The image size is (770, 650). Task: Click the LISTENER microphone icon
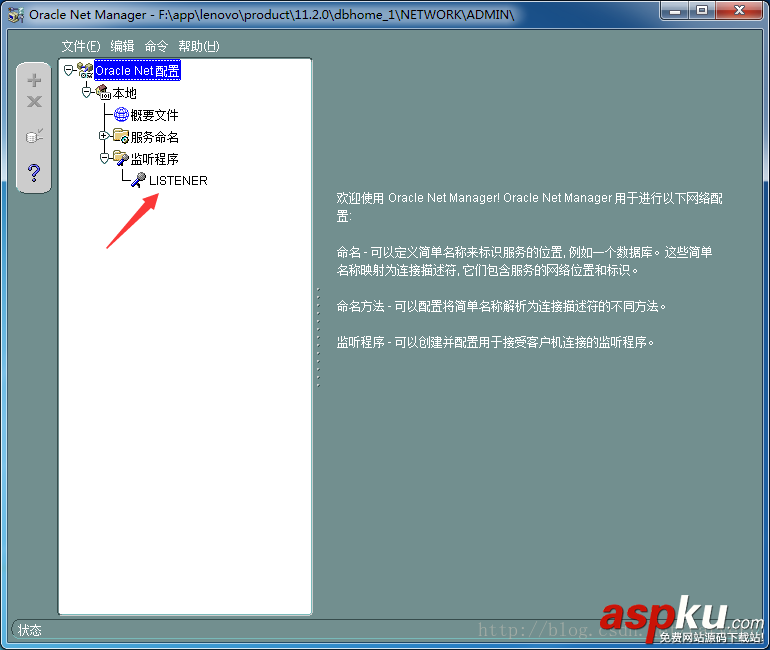(138, 180)
